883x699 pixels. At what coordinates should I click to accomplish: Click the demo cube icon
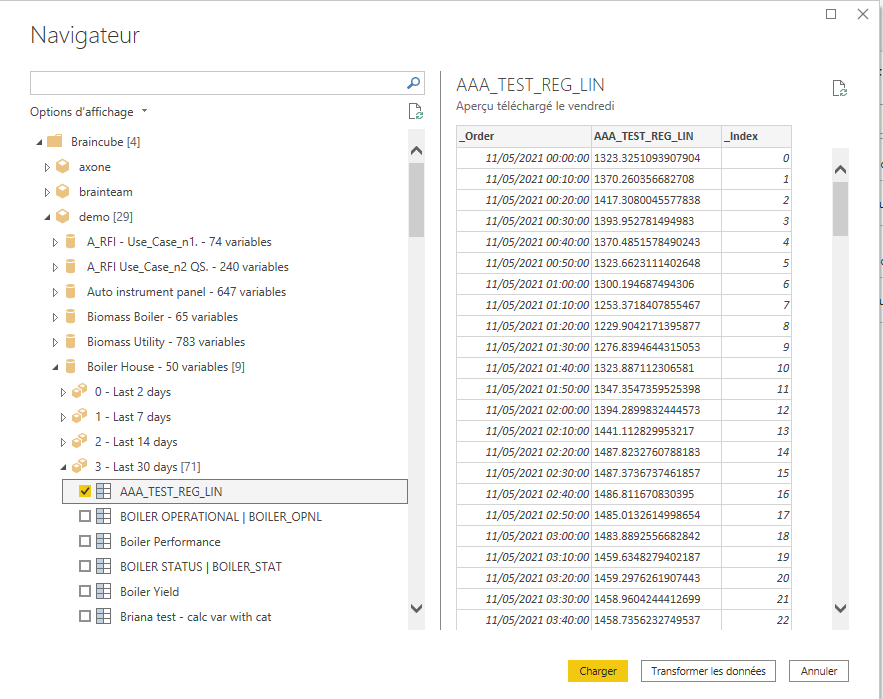pyautogui.click(x=63, y=216)
